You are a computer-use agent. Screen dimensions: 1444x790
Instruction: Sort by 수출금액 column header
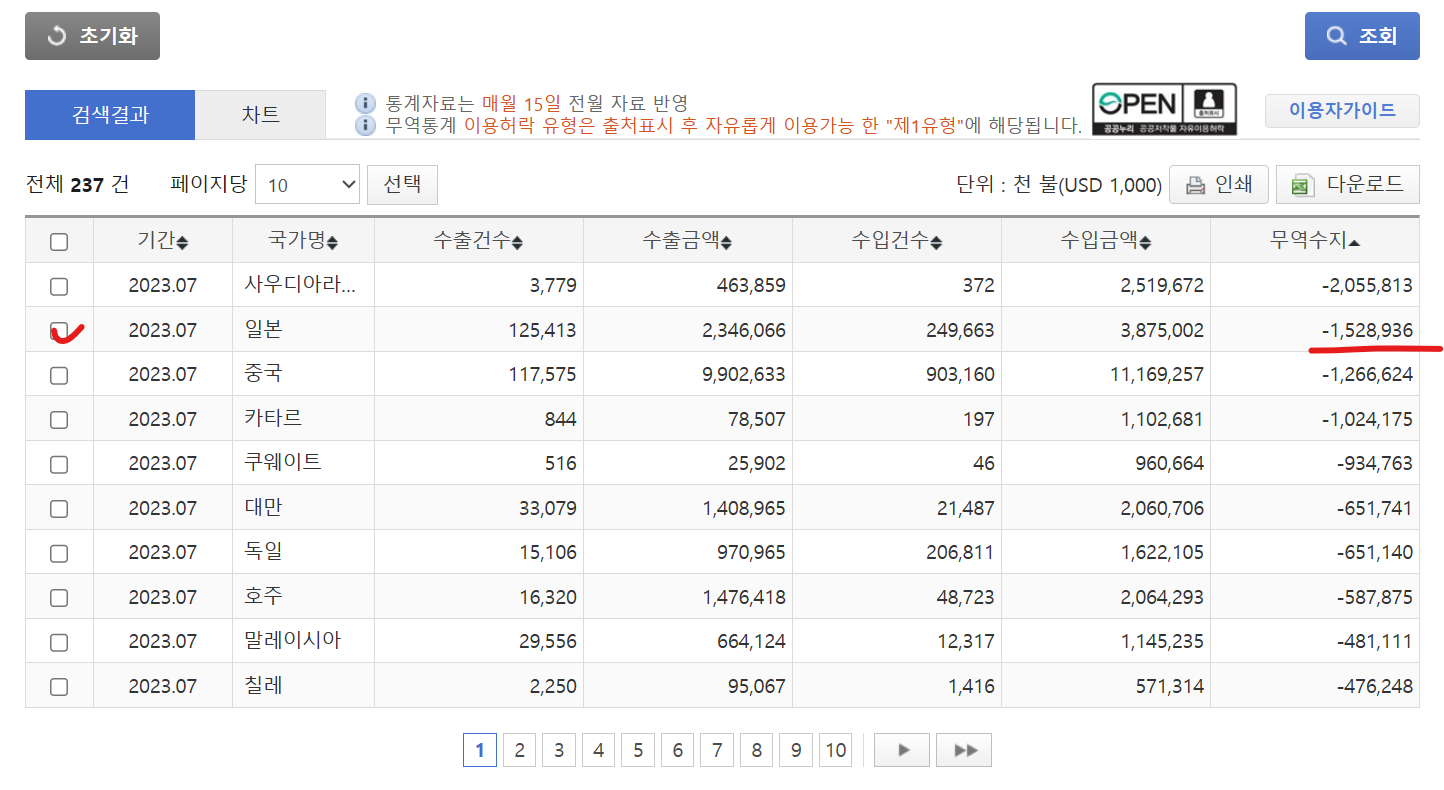[x=687, y=241]
